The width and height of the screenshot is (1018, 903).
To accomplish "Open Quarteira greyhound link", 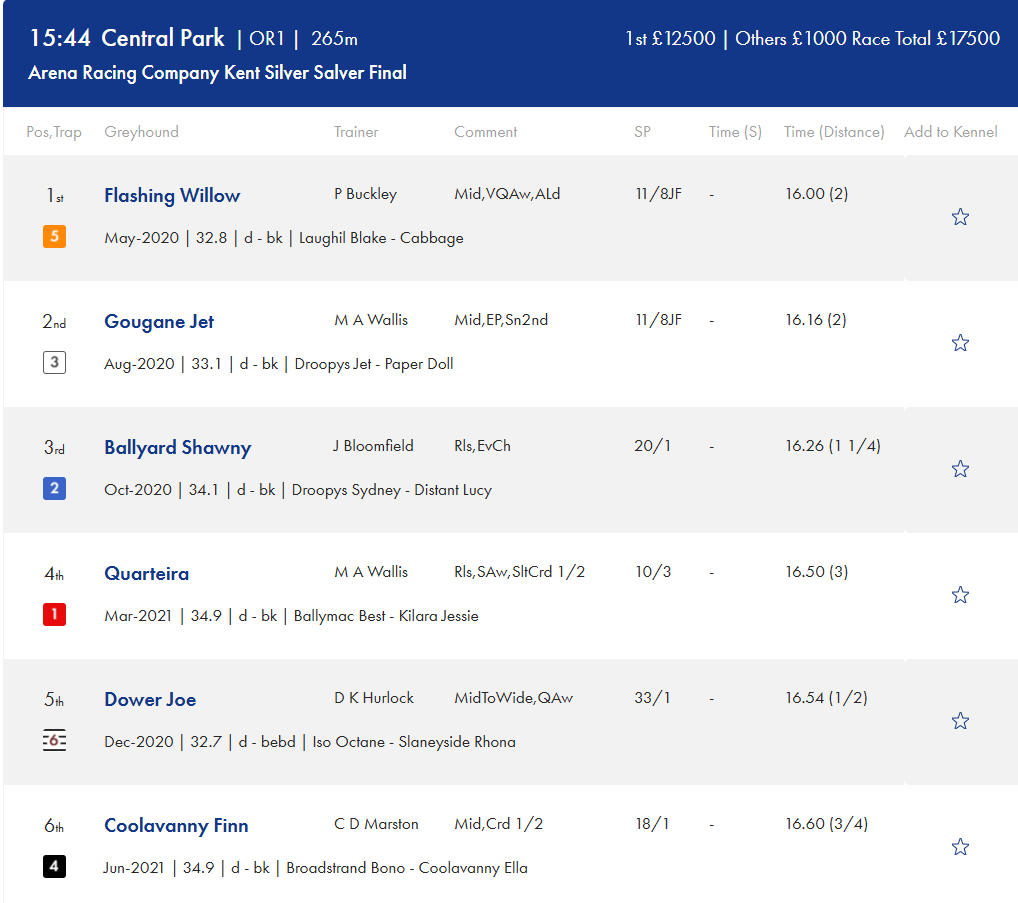I will point(146,573).
